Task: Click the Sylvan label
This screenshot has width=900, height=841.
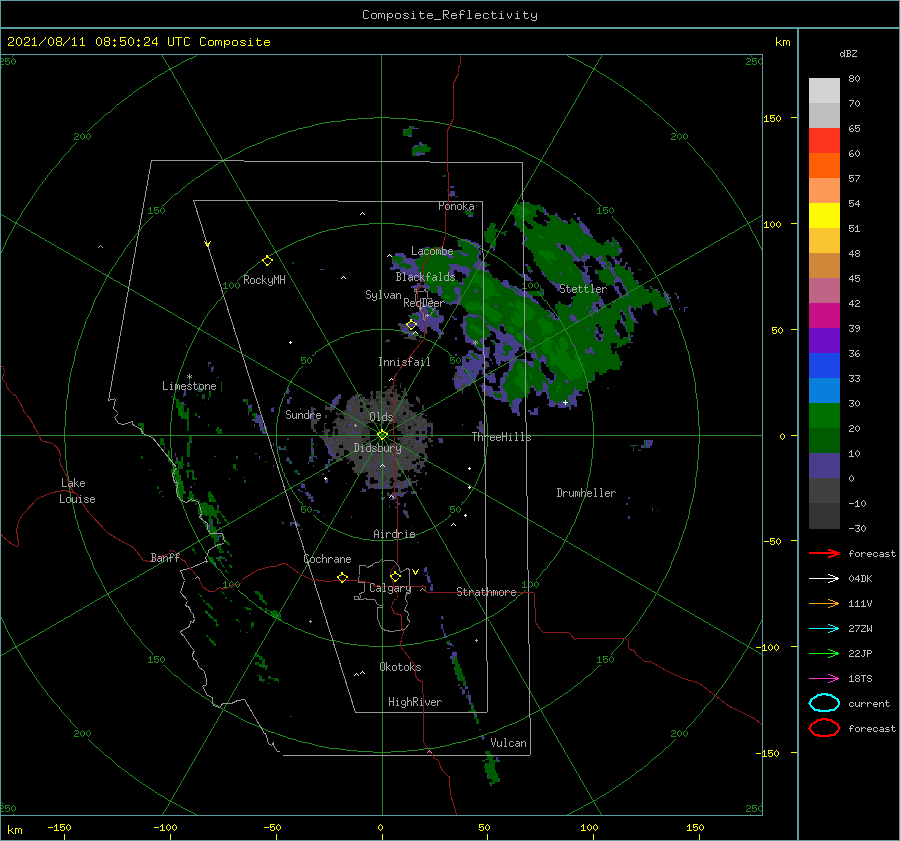Action: [x=383, y=295]
